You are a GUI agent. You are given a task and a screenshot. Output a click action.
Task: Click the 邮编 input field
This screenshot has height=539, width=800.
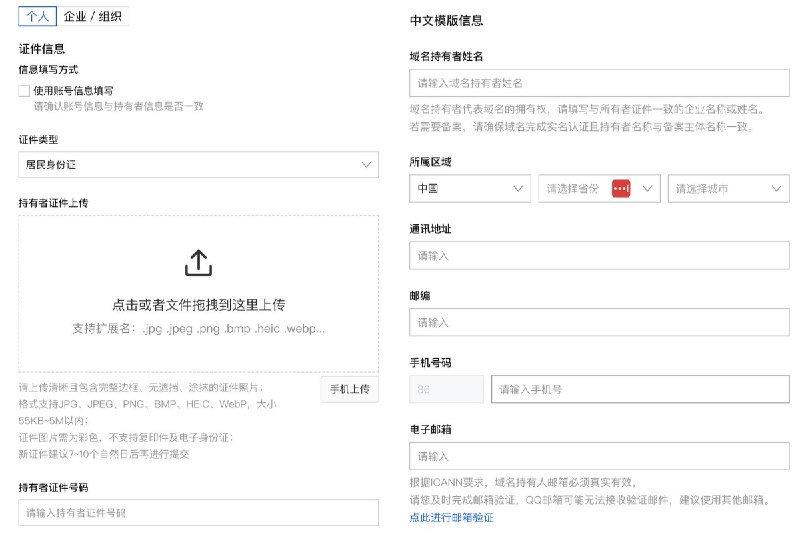[599, 323]
